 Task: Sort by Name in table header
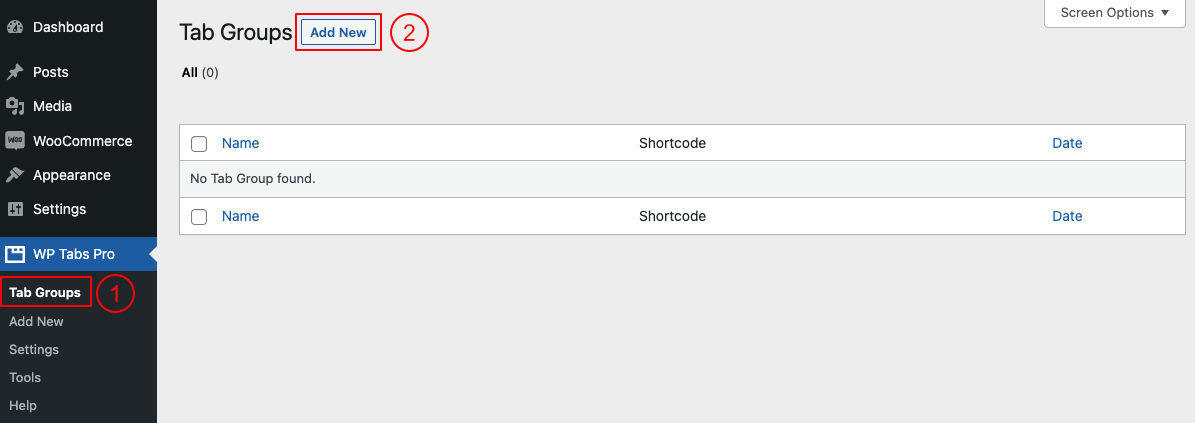coord(240,143)
